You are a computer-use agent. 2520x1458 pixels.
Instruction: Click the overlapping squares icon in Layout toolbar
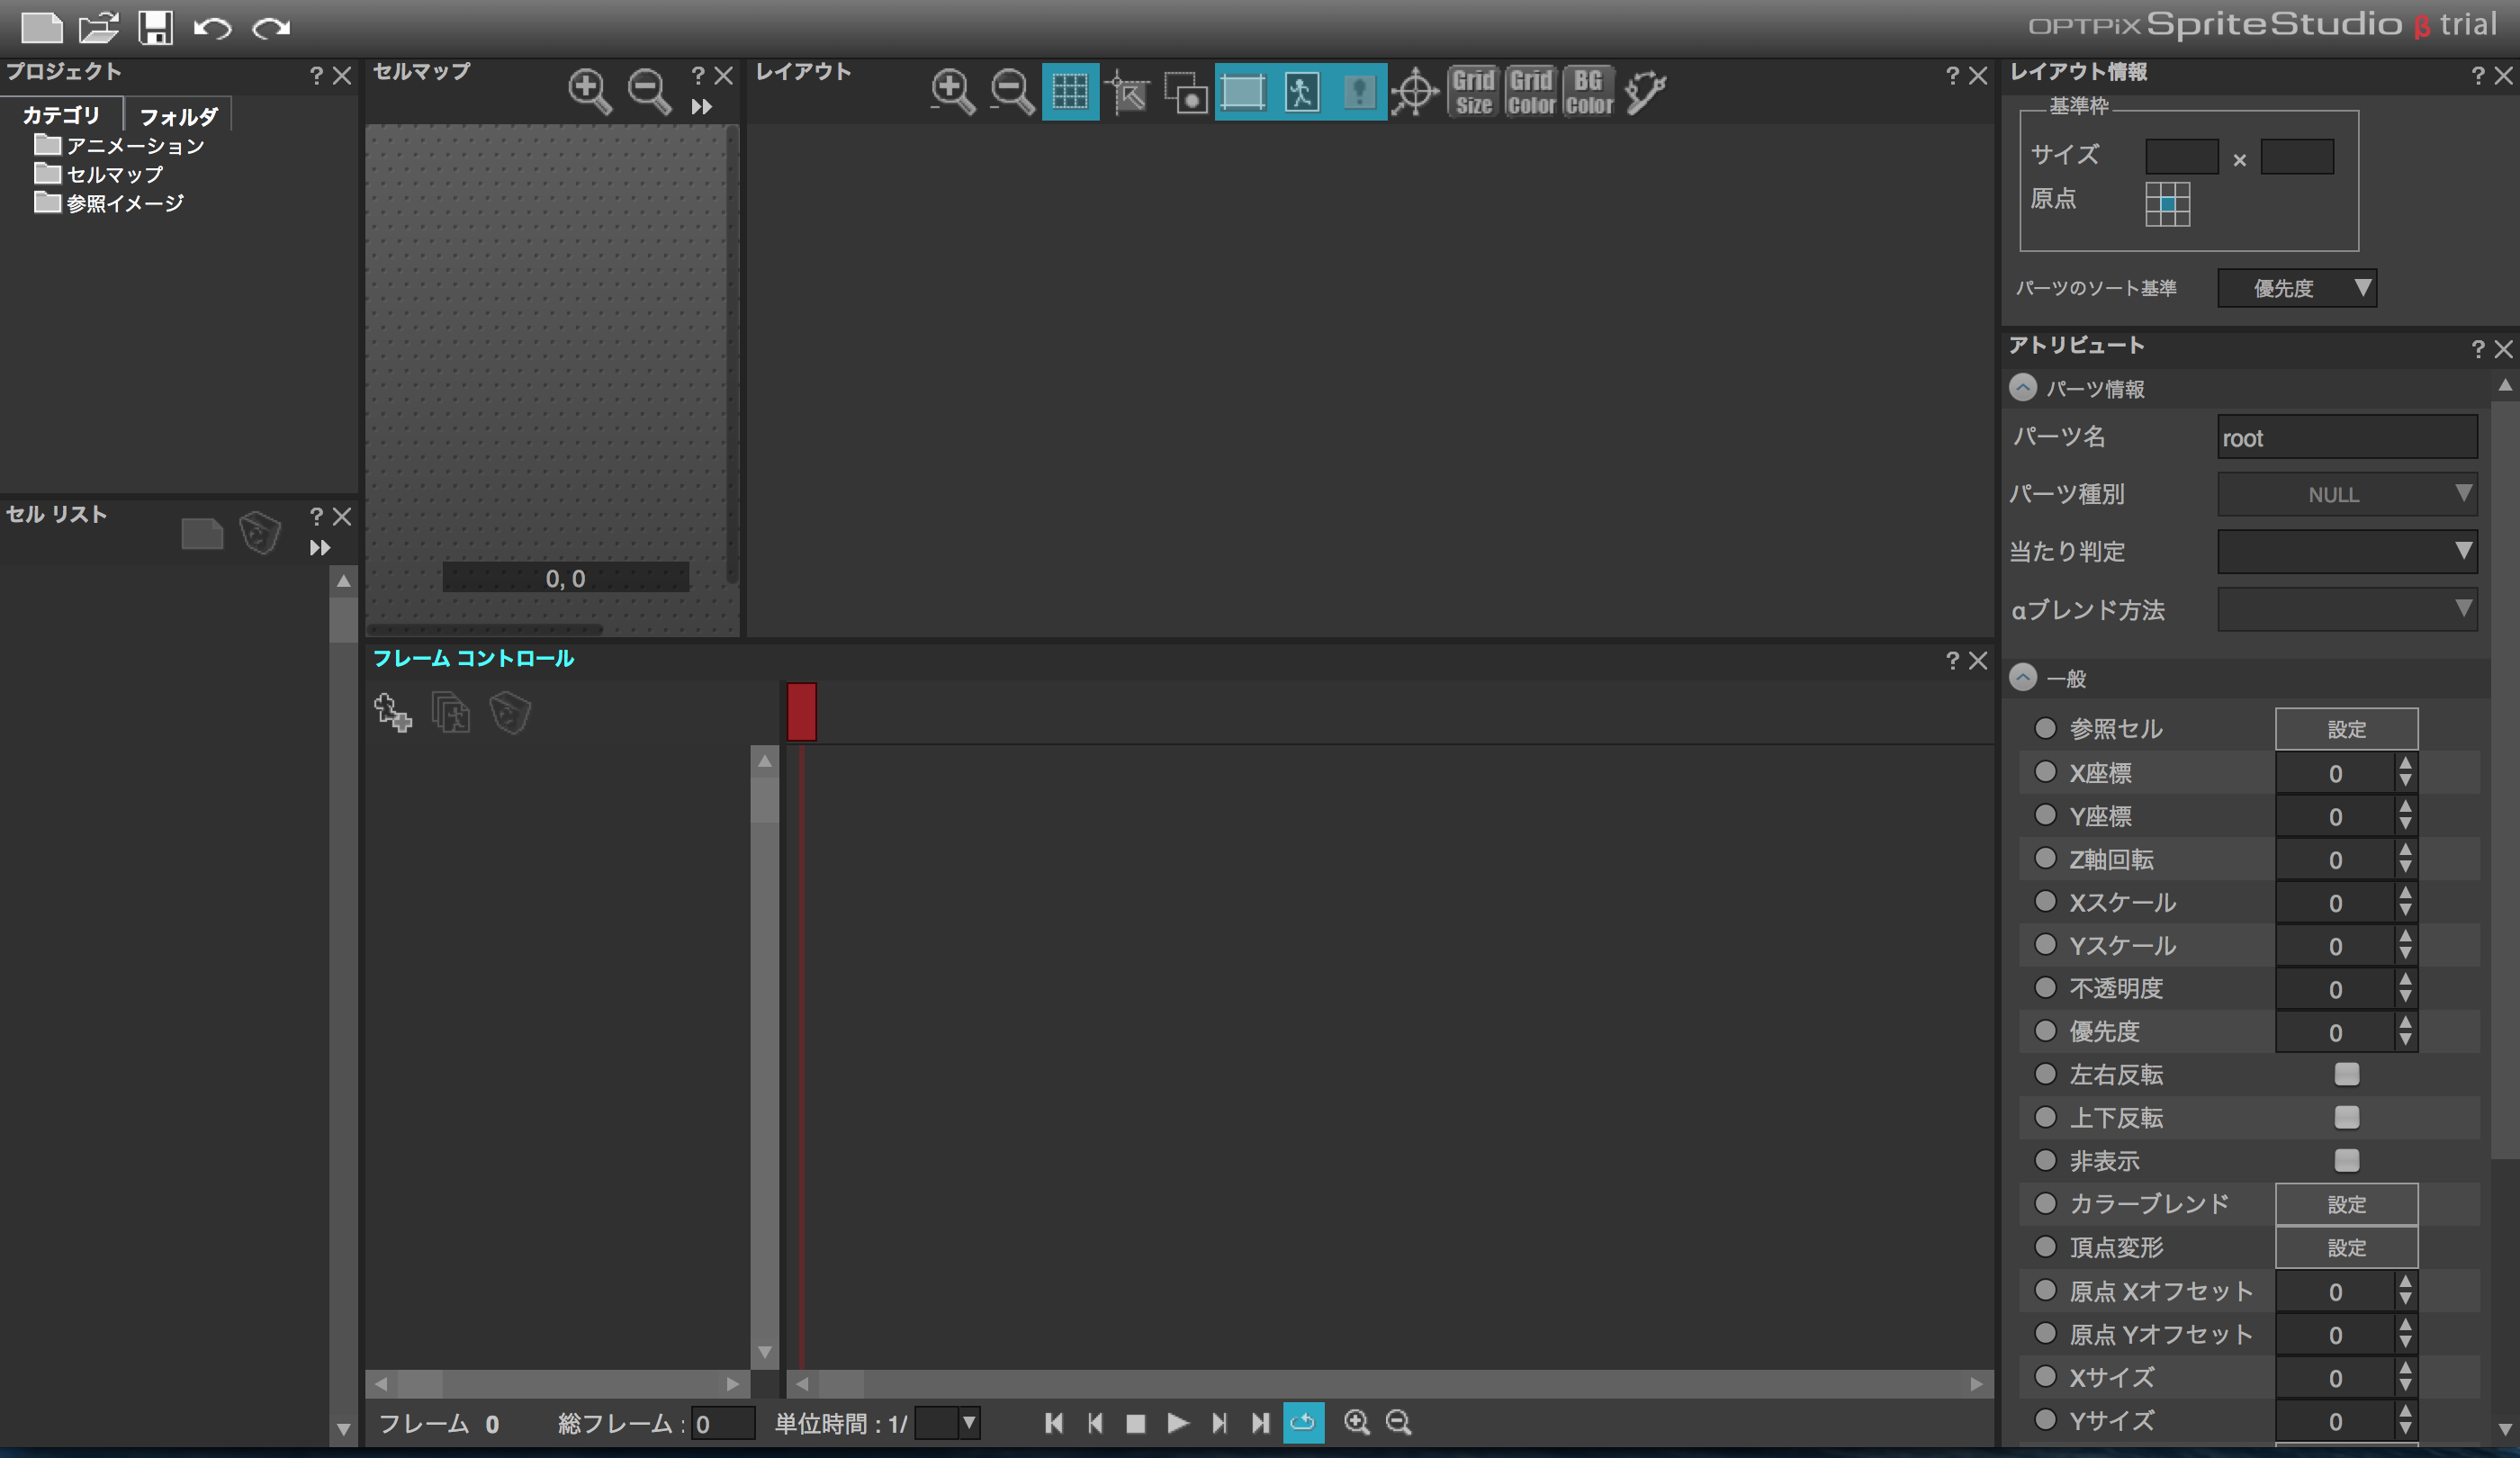tap(1186, 92)
